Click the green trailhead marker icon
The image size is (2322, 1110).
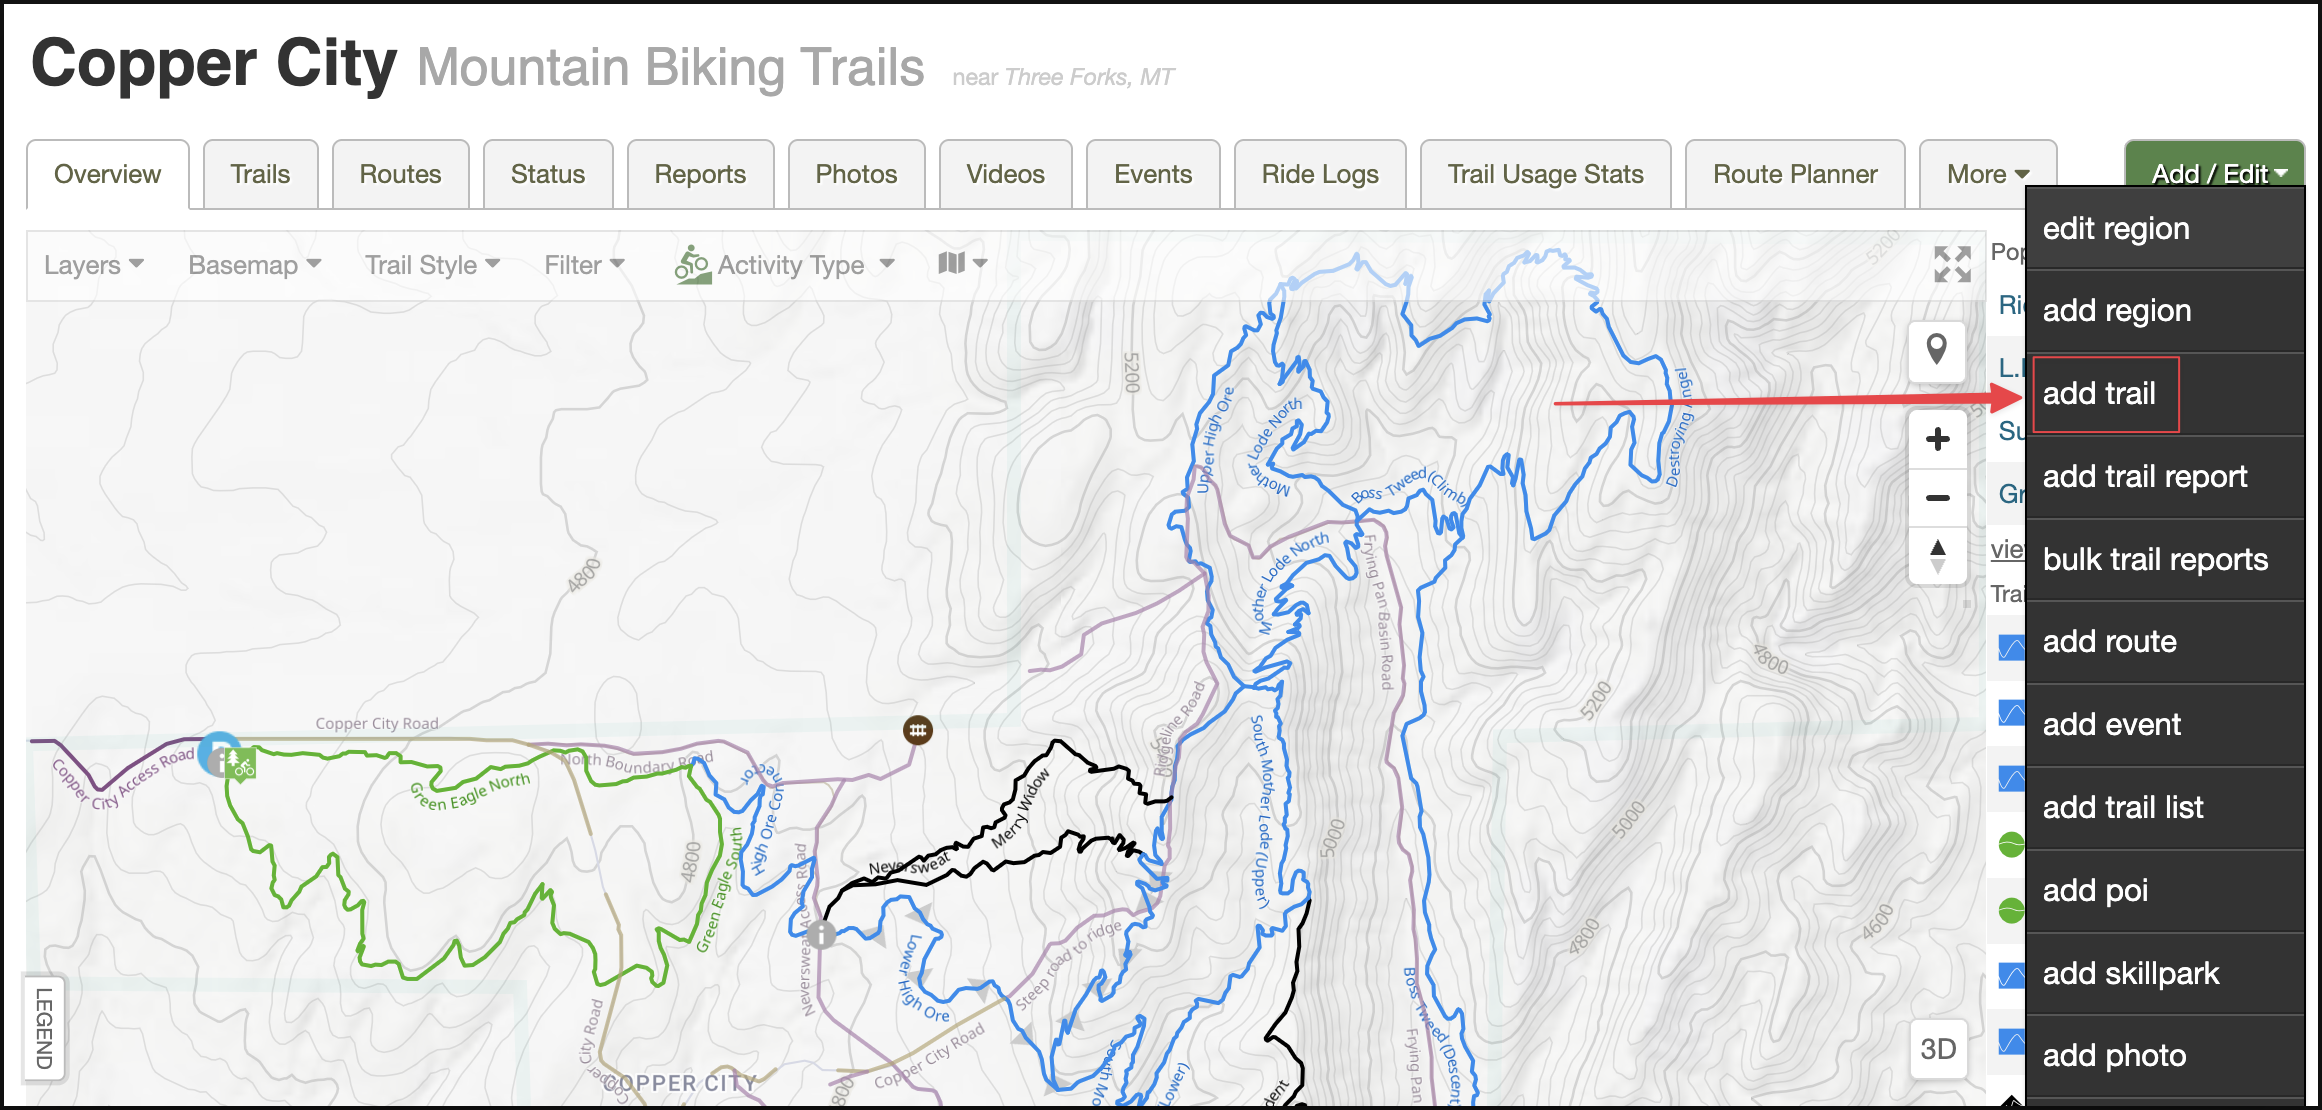(240, 766)
